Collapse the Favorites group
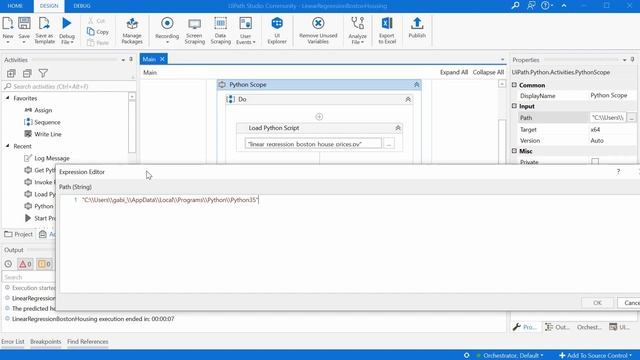The image size is (640, 360). [7, 98]
